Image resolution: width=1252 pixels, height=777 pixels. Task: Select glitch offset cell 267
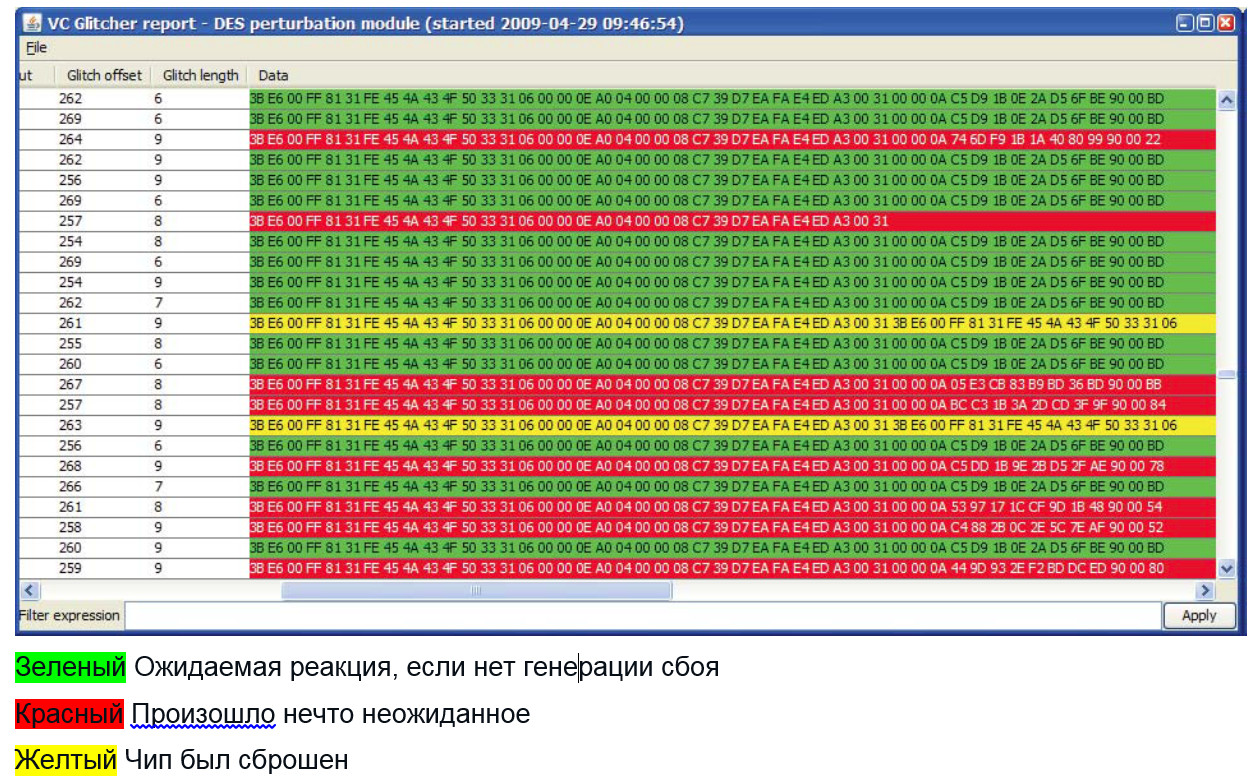71,384
